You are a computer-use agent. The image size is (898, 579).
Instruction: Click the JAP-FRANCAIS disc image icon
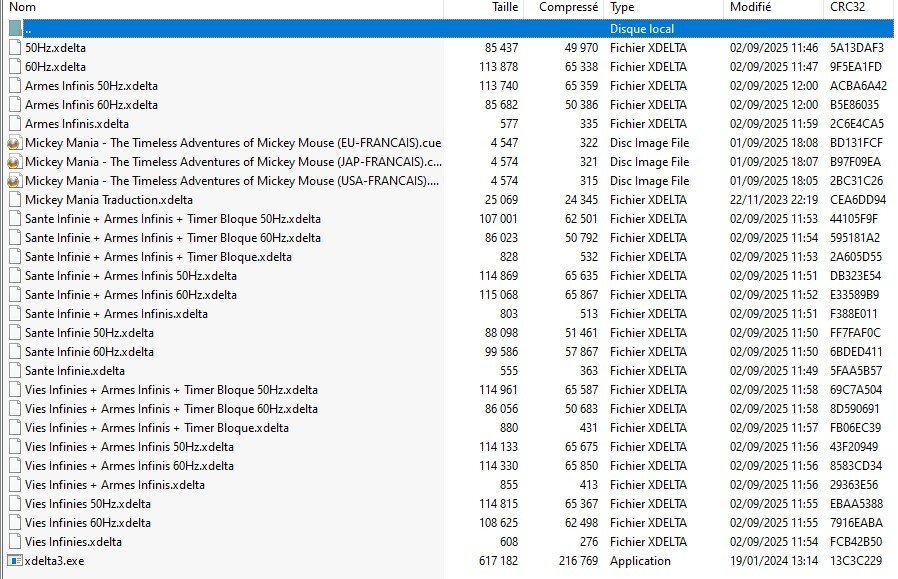pyautogui.click(x=14, y=162)
